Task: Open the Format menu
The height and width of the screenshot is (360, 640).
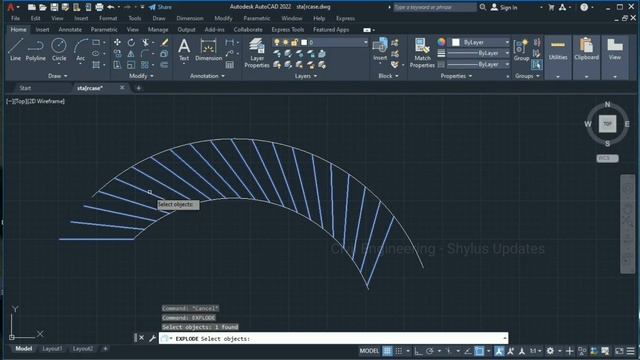Action: [x=108, y=18]
